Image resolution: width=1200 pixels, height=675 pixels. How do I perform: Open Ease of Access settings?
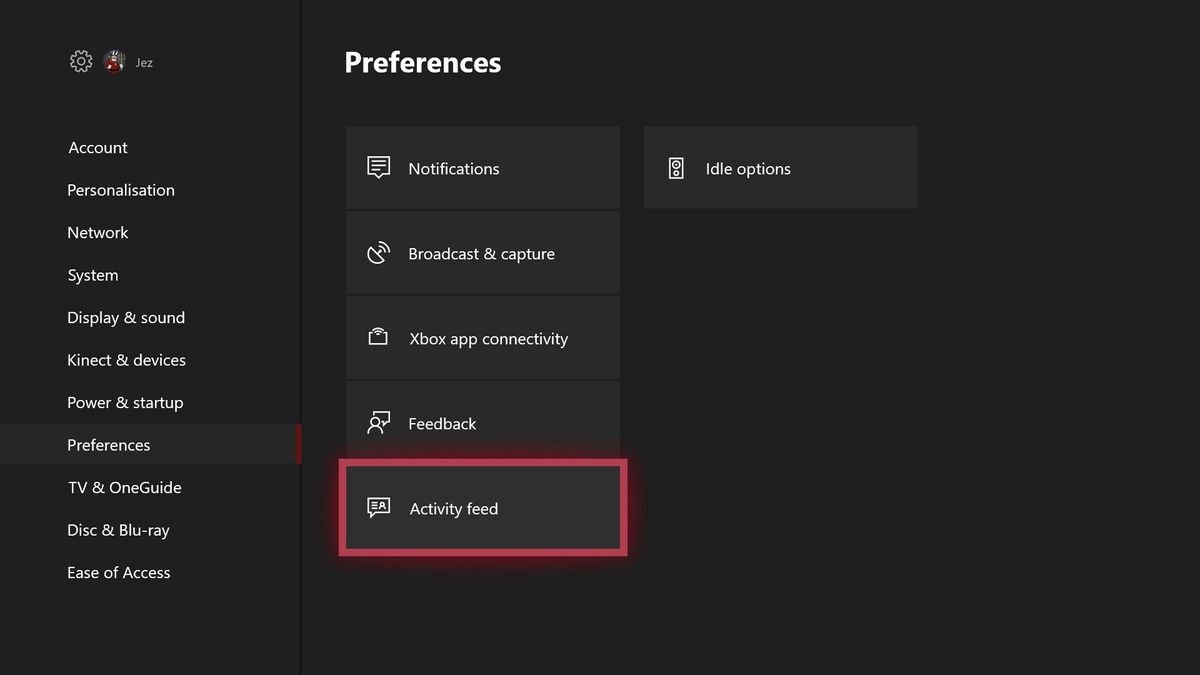(118, 572)
